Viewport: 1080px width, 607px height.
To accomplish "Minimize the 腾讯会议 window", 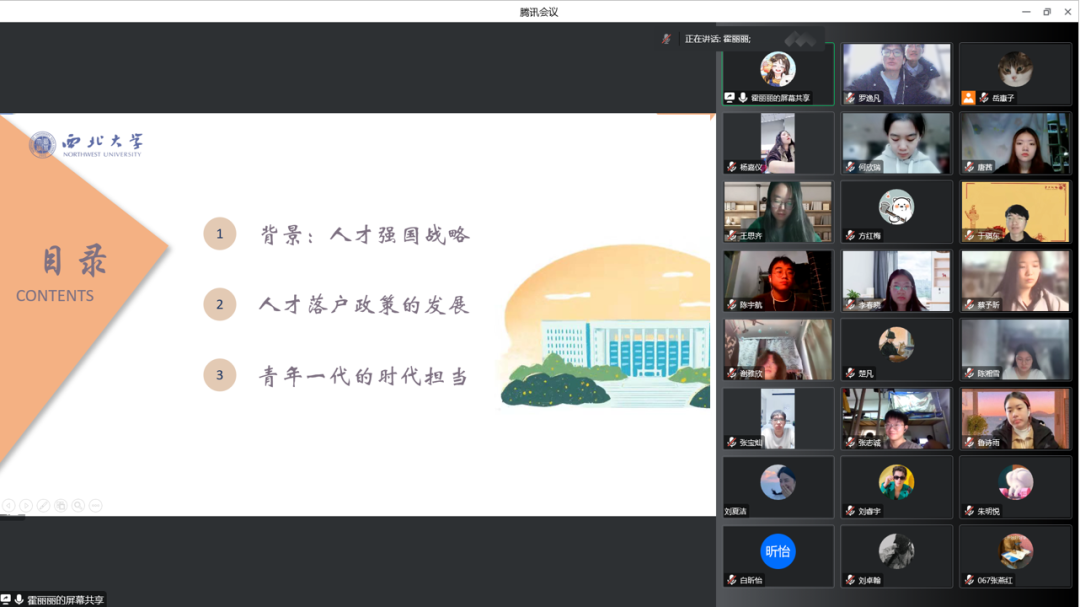I will pyautogui.click(x=1025, y=12).
